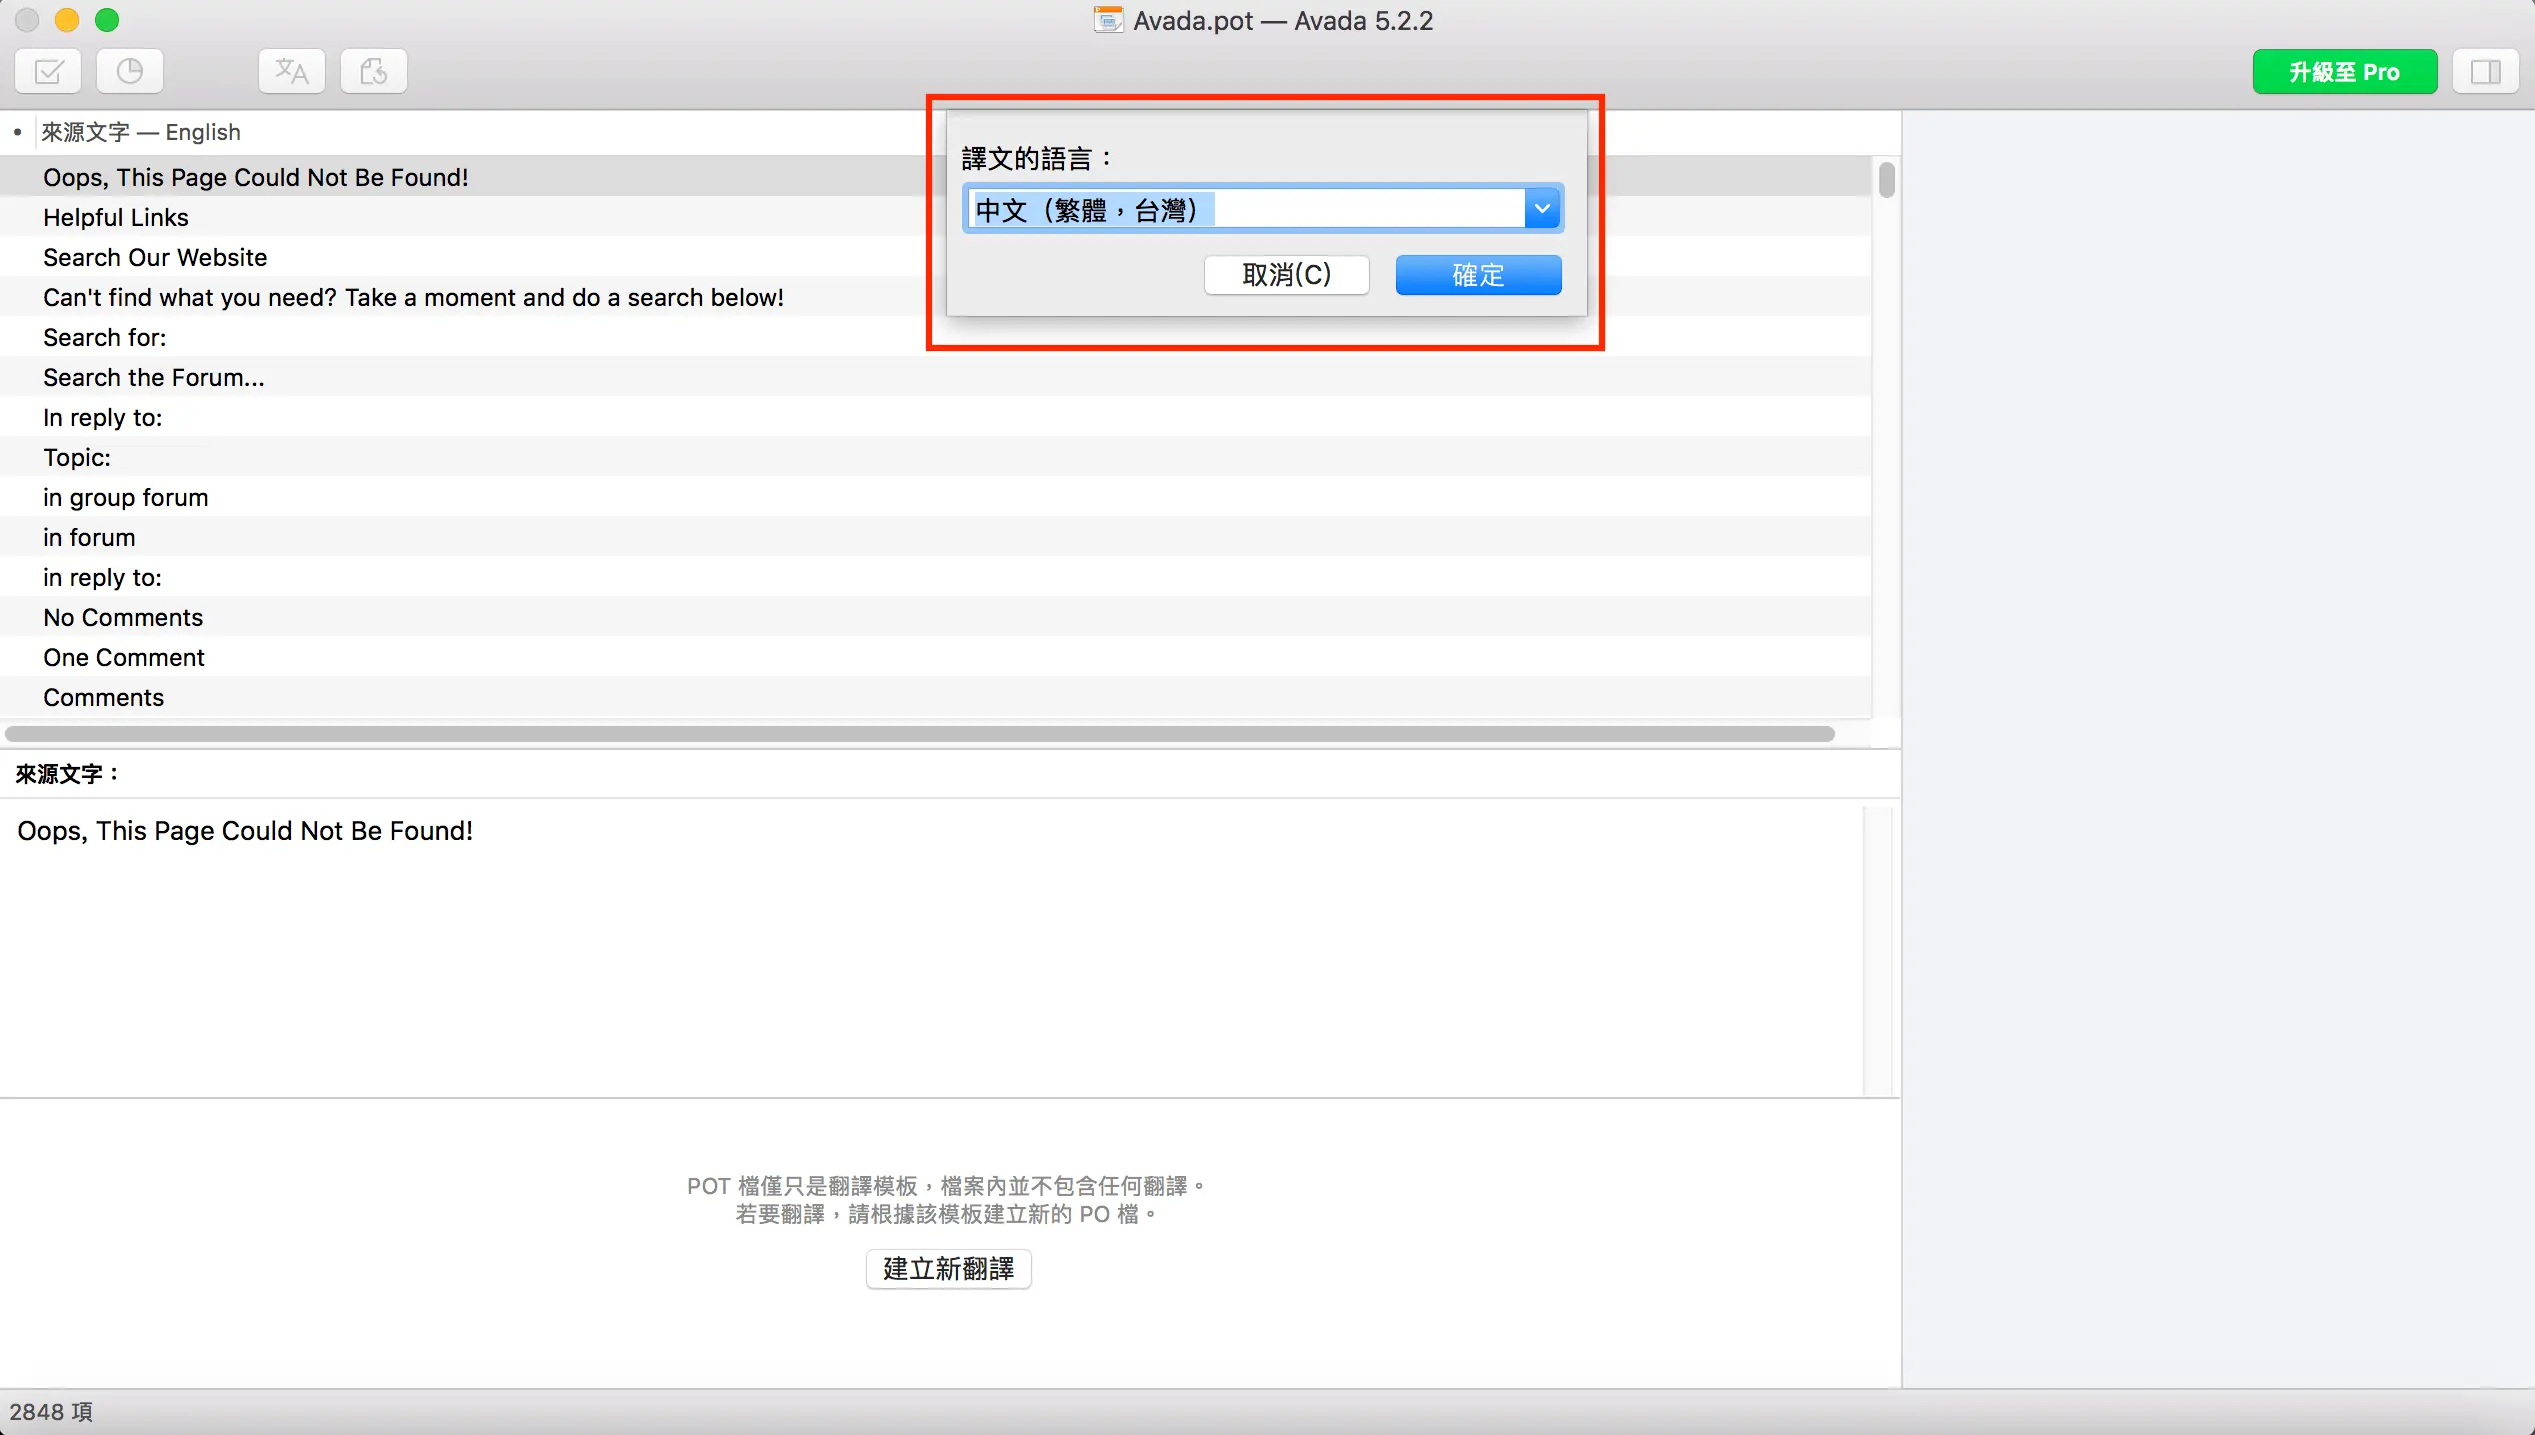Select the capitalized 'In reply to:' row
The height and width of the screenshot is (1435, 2535).
935,417
